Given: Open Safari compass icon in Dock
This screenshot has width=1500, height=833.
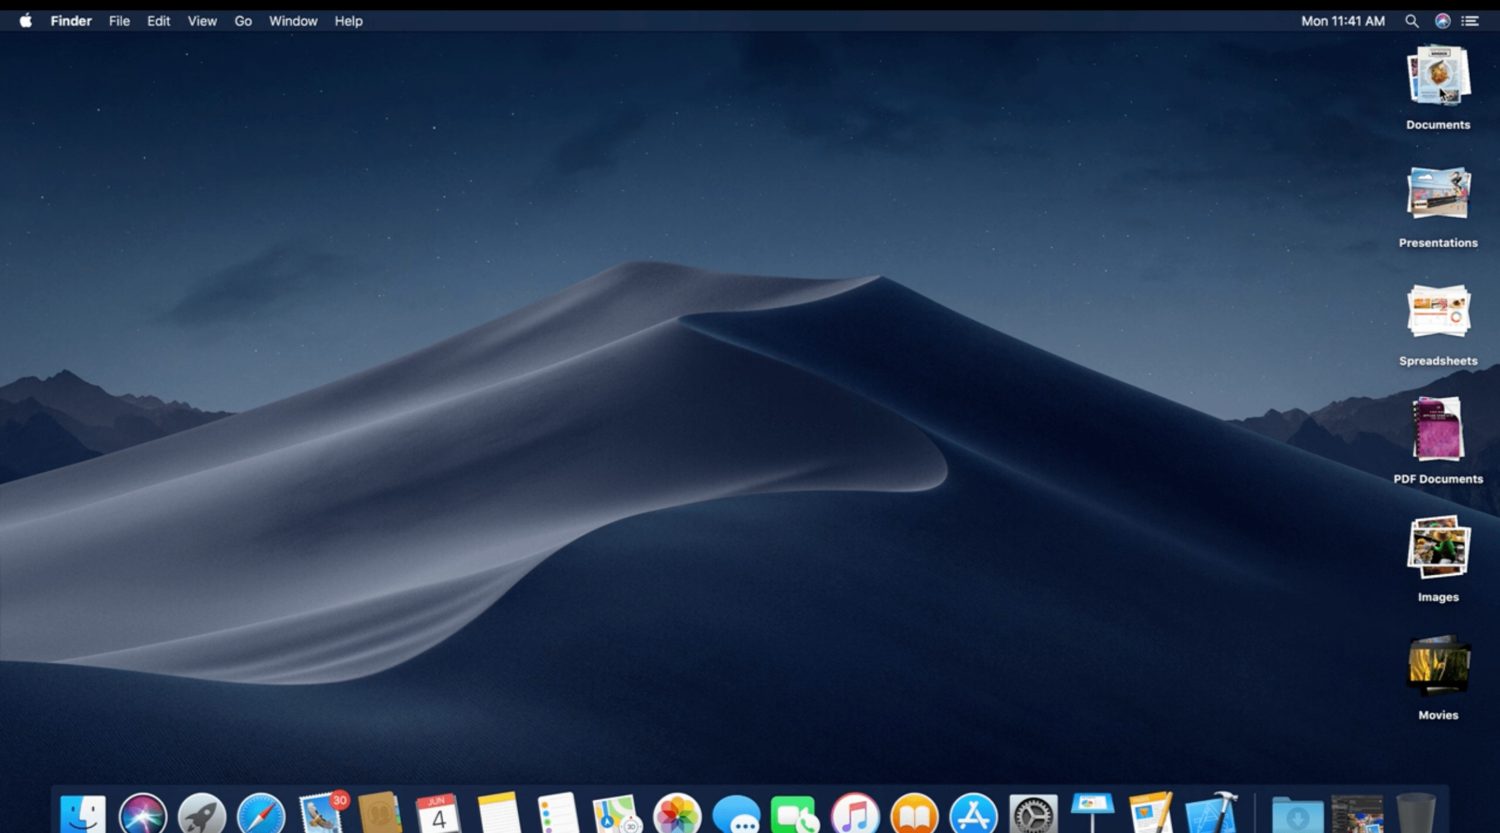Looking at the screenshot, I should (261, 813).
